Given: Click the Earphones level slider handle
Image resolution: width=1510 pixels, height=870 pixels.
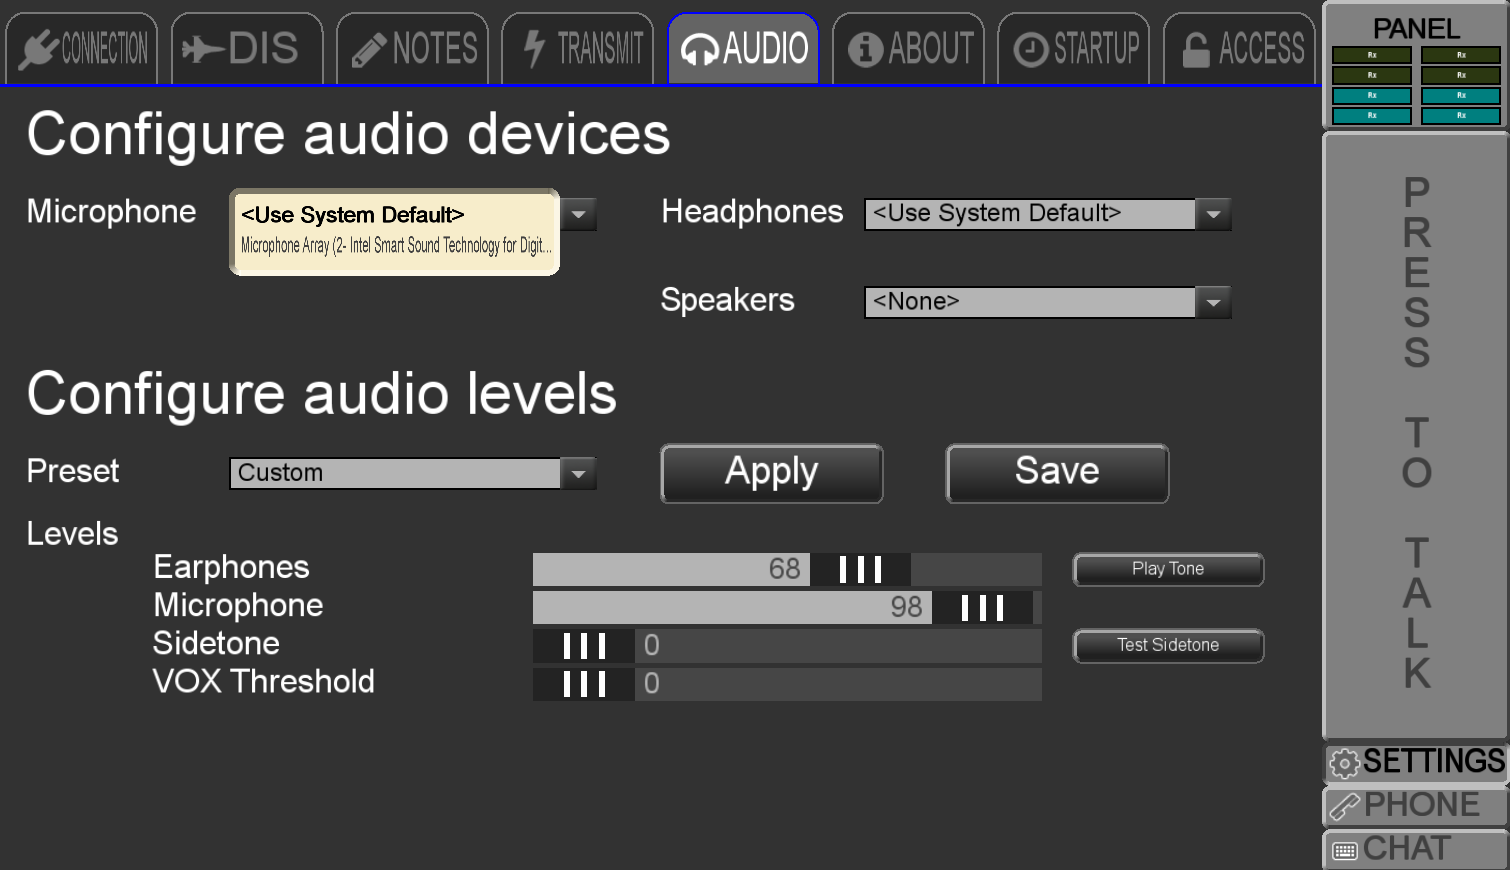Looking at the screenshot, I should tap(860, 569).
